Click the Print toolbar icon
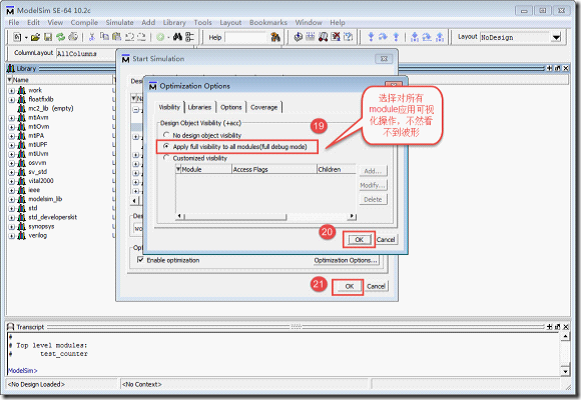This screenshot has width=581, height=400. (73, 37)
